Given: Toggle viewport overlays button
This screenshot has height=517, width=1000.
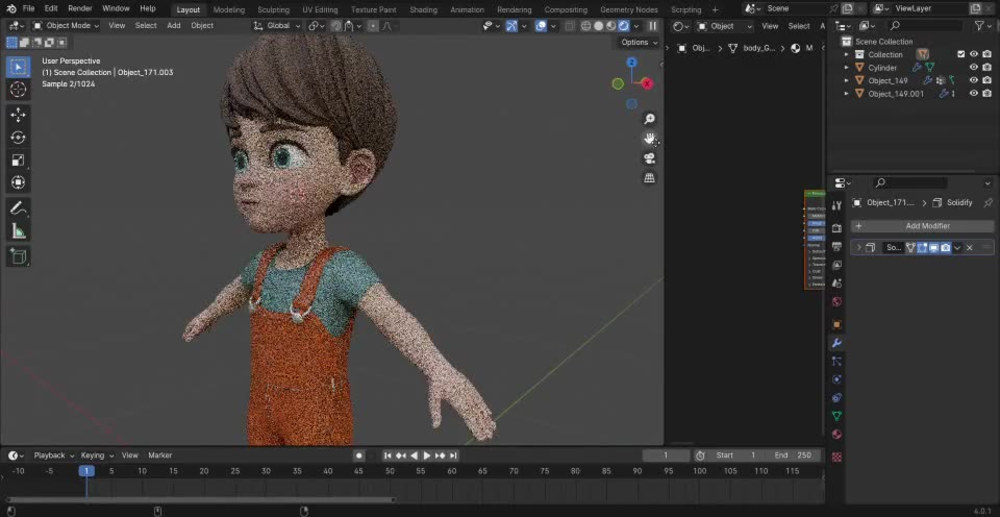Looking at the screenshot, I should (x=541, y=26).
